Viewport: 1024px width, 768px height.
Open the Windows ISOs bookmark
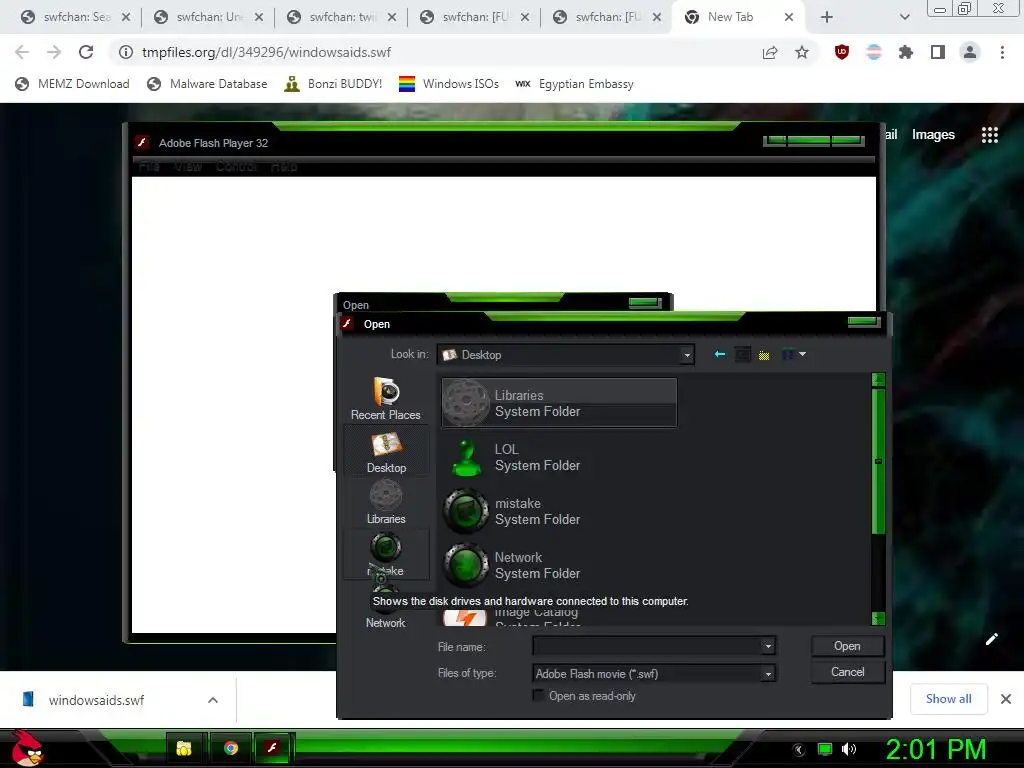[x=449, y=84]
